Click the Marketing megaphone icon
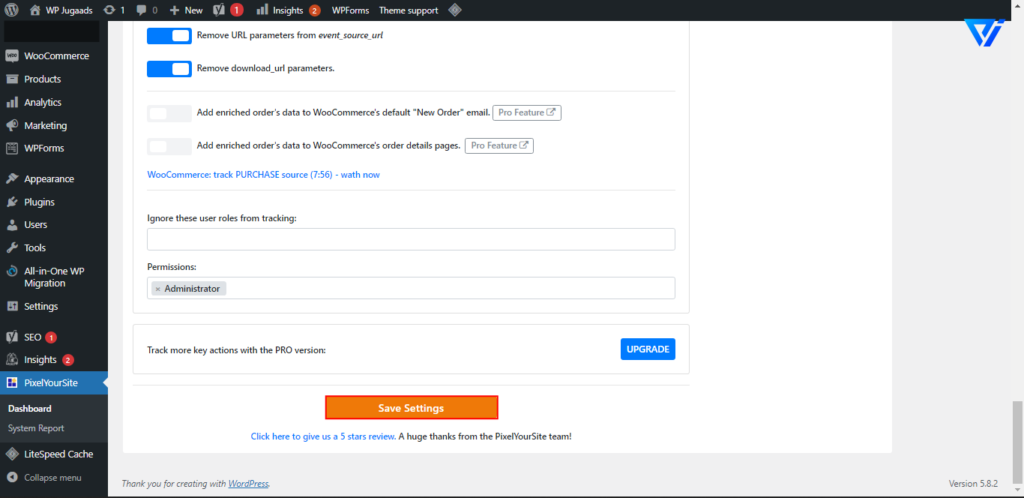 click(x=12, y=125)
